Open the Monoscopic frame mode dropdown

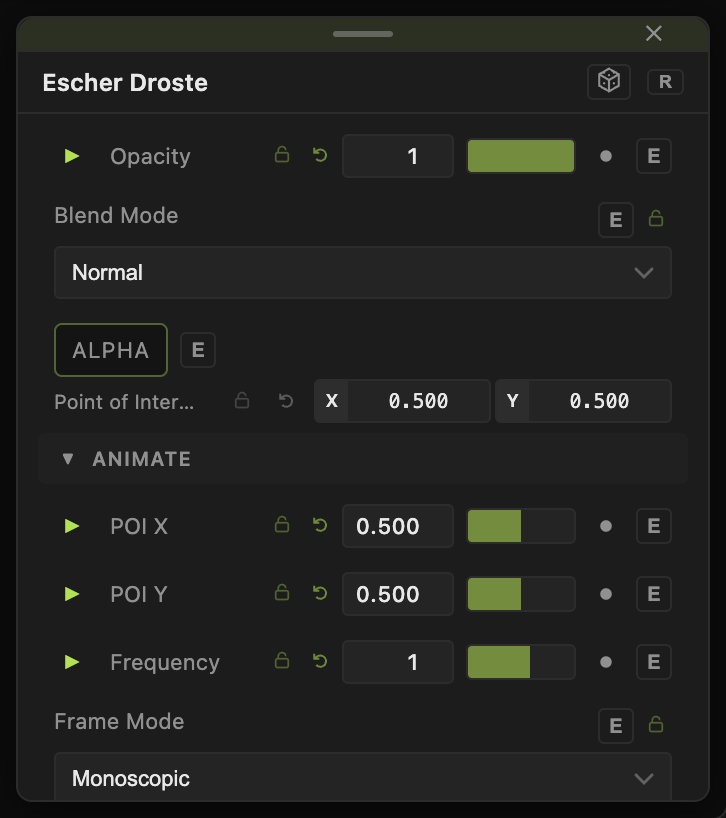[362, 777]
